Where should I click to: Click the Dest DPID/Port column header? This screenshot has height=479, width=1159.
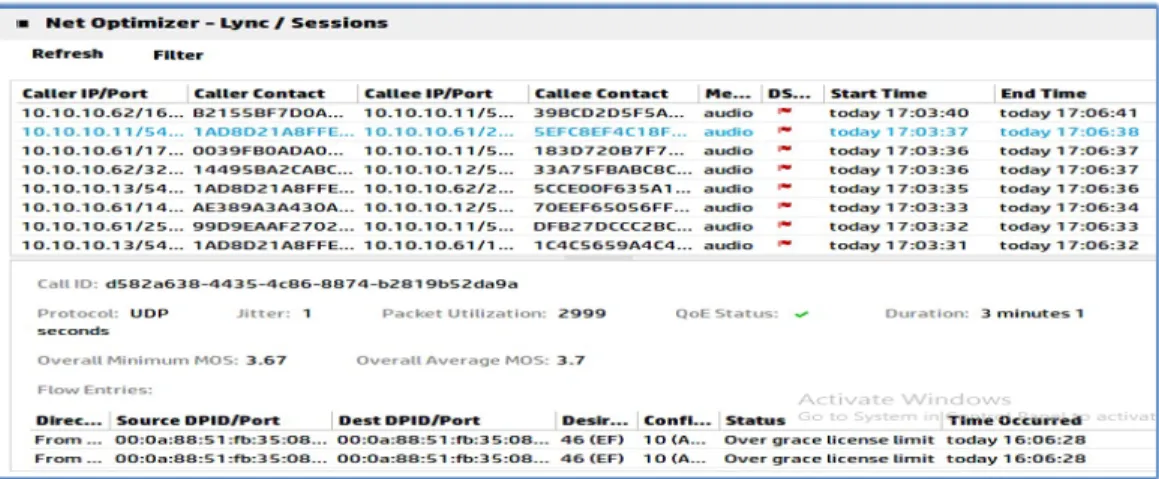coord(409,421)
